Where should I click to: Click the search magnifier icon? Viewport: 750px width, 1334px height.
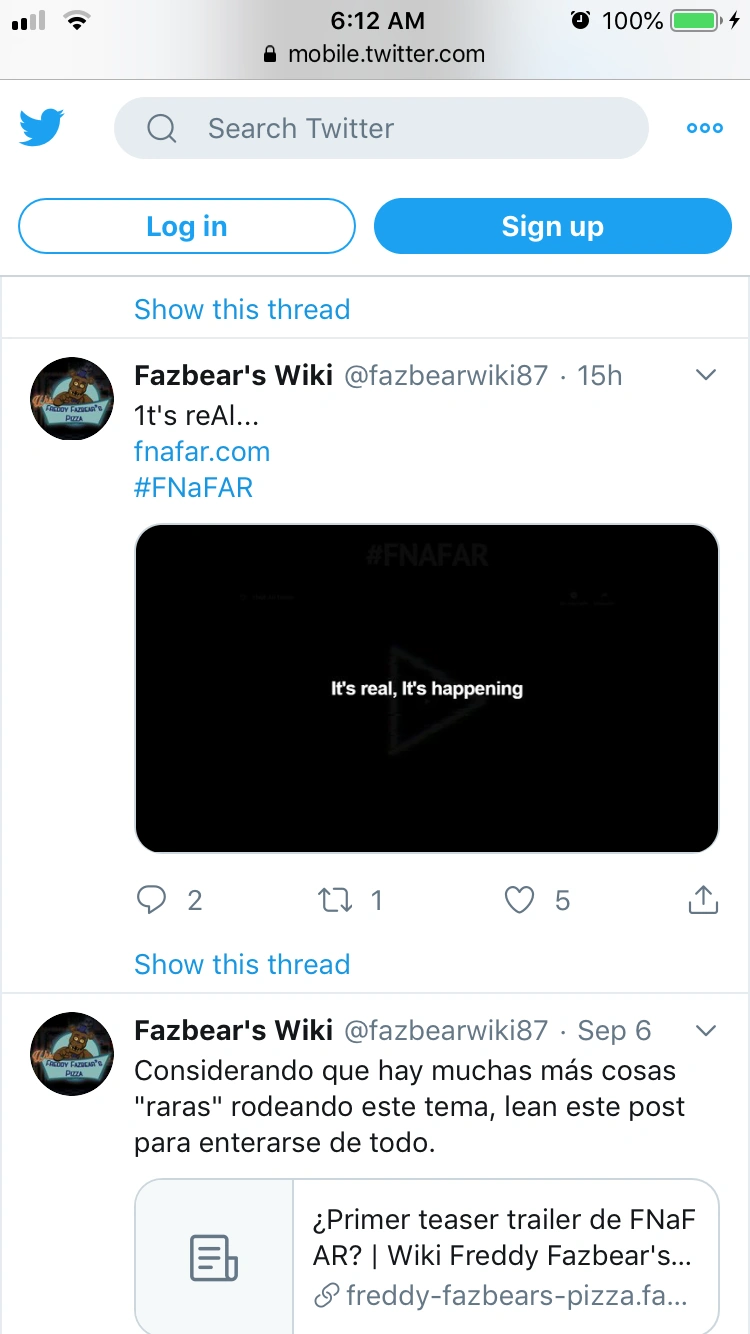tap(162, 128)
